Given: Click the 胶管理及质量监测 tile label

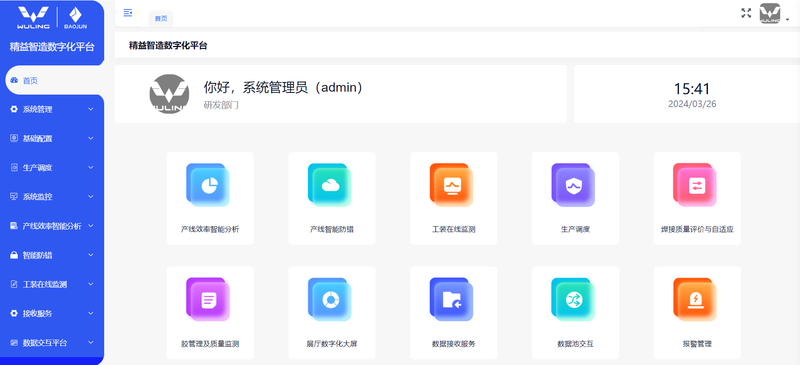Looking at the screenshot, I should [x=210, y=344].
